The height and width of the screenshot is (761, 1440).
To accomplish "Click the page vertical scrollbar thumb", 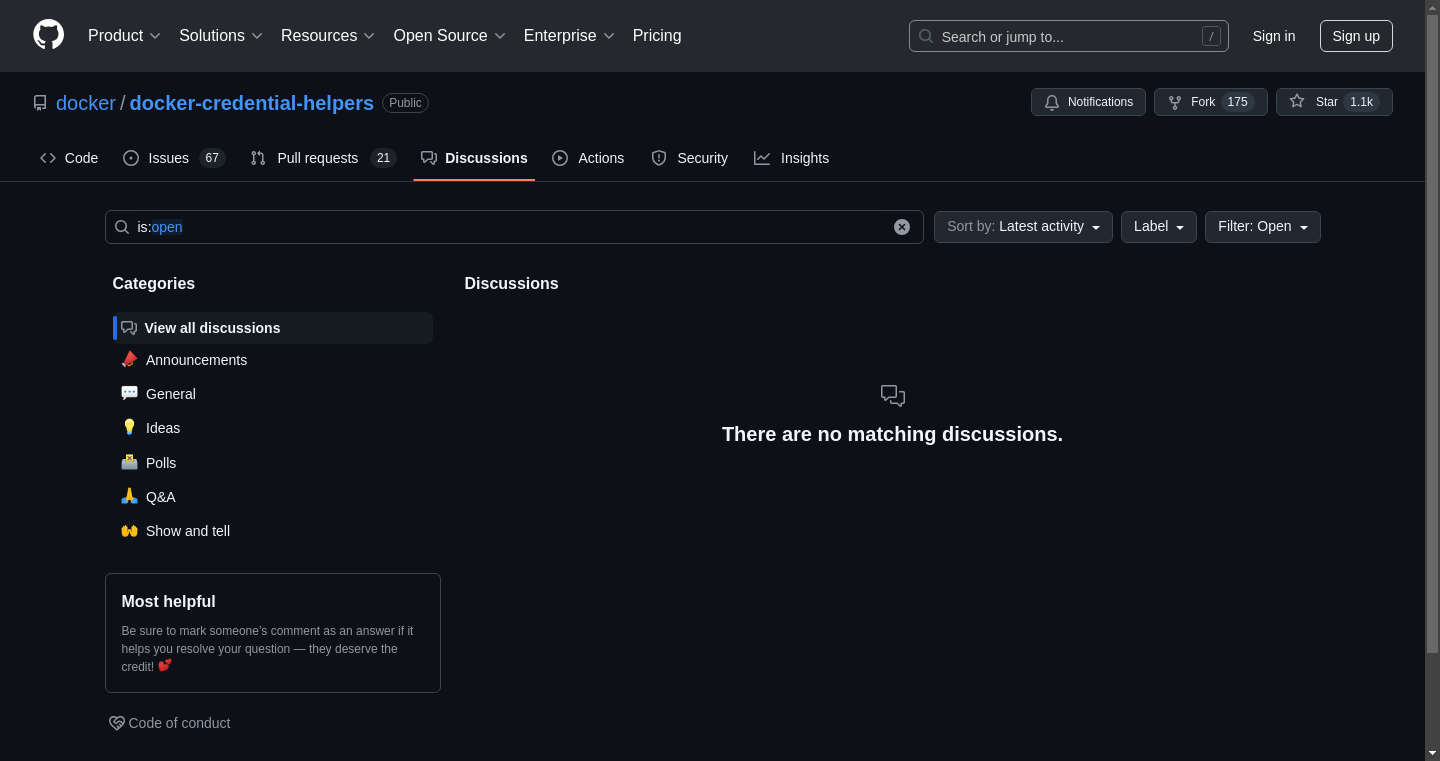I will click(1432, 333).
